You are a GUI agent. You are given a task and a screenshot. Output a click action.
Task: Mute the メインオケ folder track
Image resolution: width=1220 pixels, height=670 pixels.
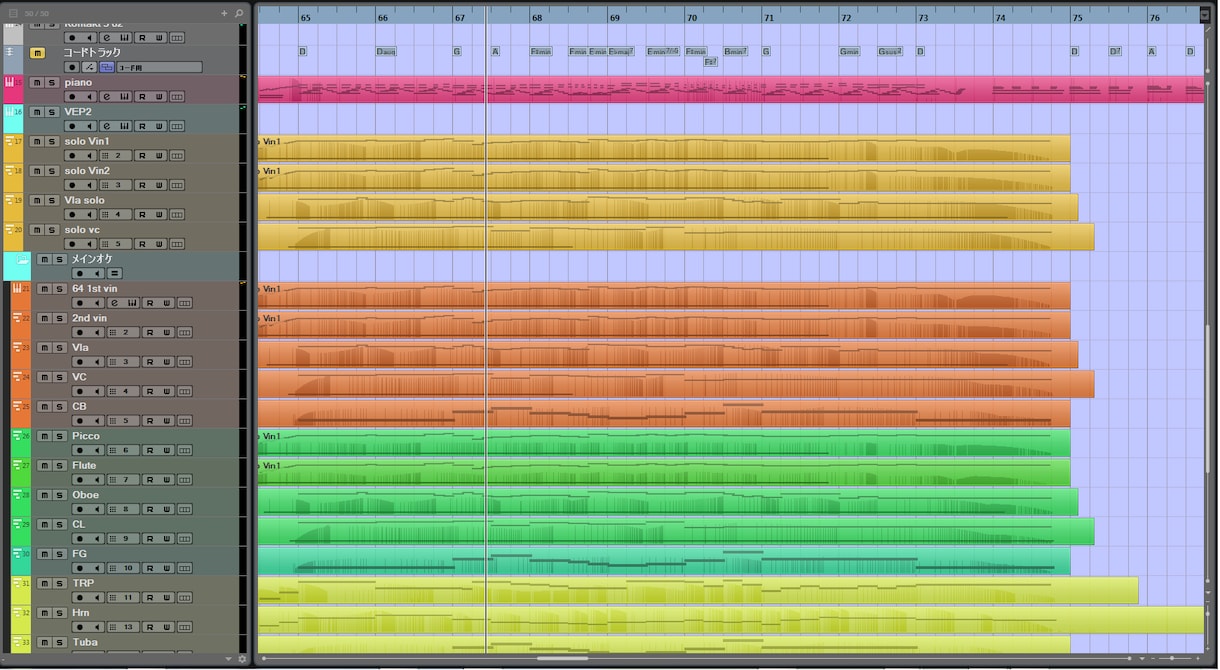coord(44,260)
